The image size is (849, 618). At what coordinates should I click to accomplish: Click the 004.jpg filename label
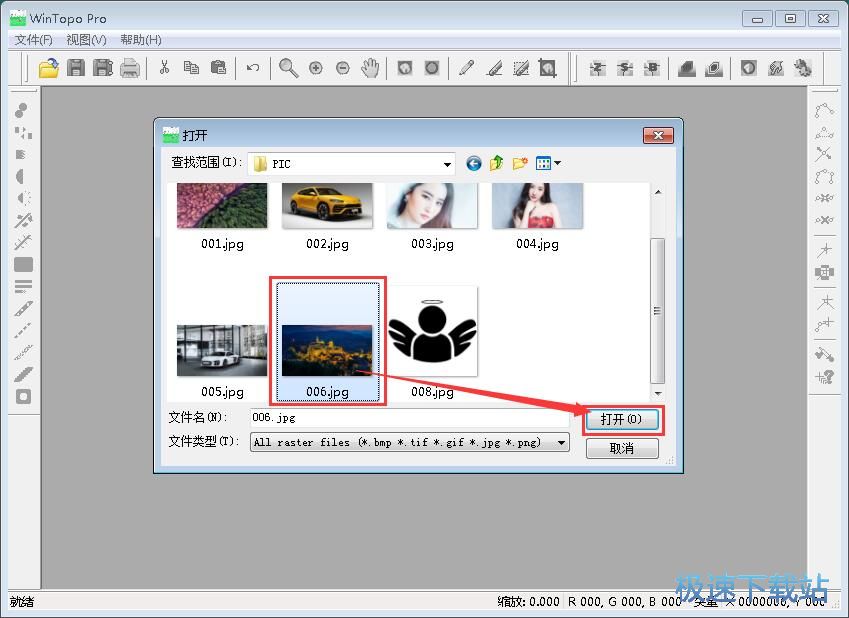[x=537, y=244]
